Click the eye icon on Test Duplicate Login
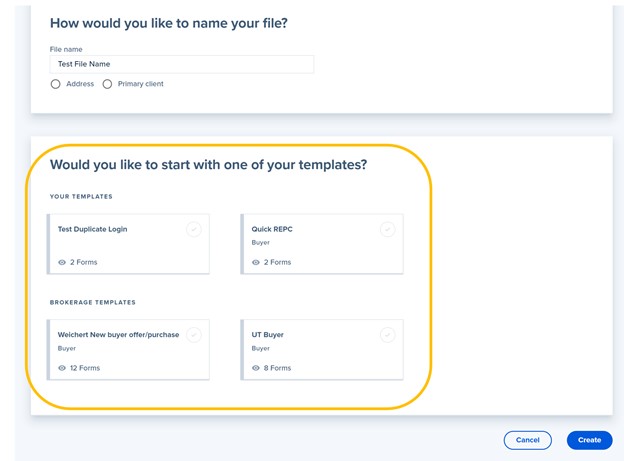The width and height of the screenshot is (624, 461). coord(62,262)
